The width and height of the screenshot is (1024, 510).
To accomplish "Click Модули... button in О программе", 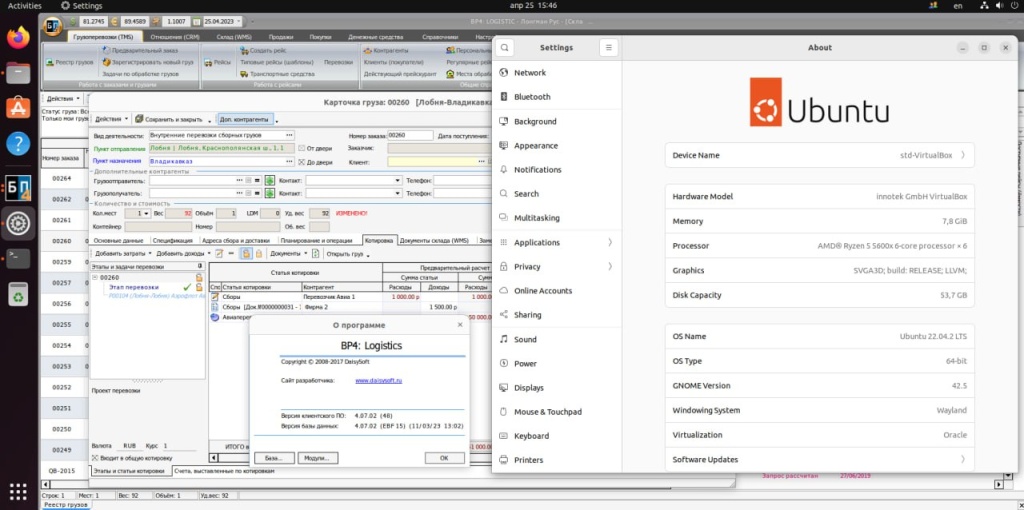I will [x=318, y=458].
